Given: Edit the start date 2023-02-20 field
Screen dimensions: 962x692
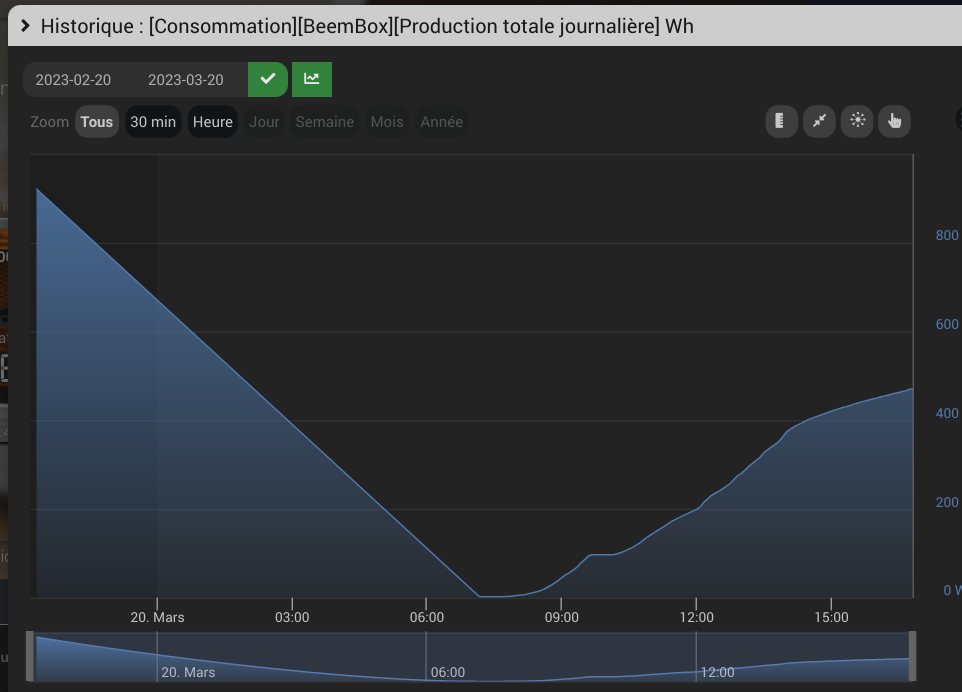Looking at the screenshot, I should click(74, 80).
